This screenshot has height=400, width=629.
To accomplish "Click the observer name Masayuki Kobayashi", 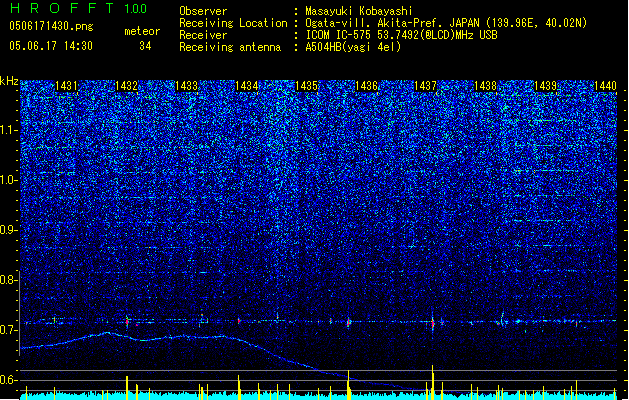I will click(359, 11).
